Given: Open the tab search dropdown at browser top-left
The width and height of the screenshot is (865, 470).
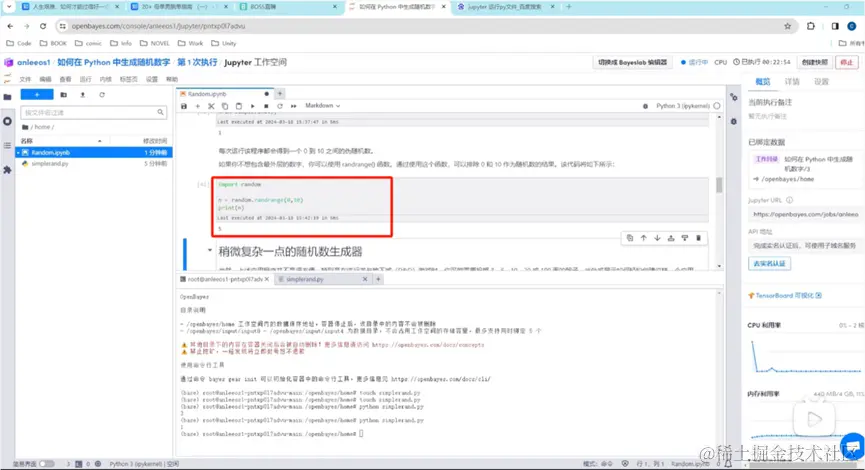Looking at the screenshot, I should click(x=9, y=7).
